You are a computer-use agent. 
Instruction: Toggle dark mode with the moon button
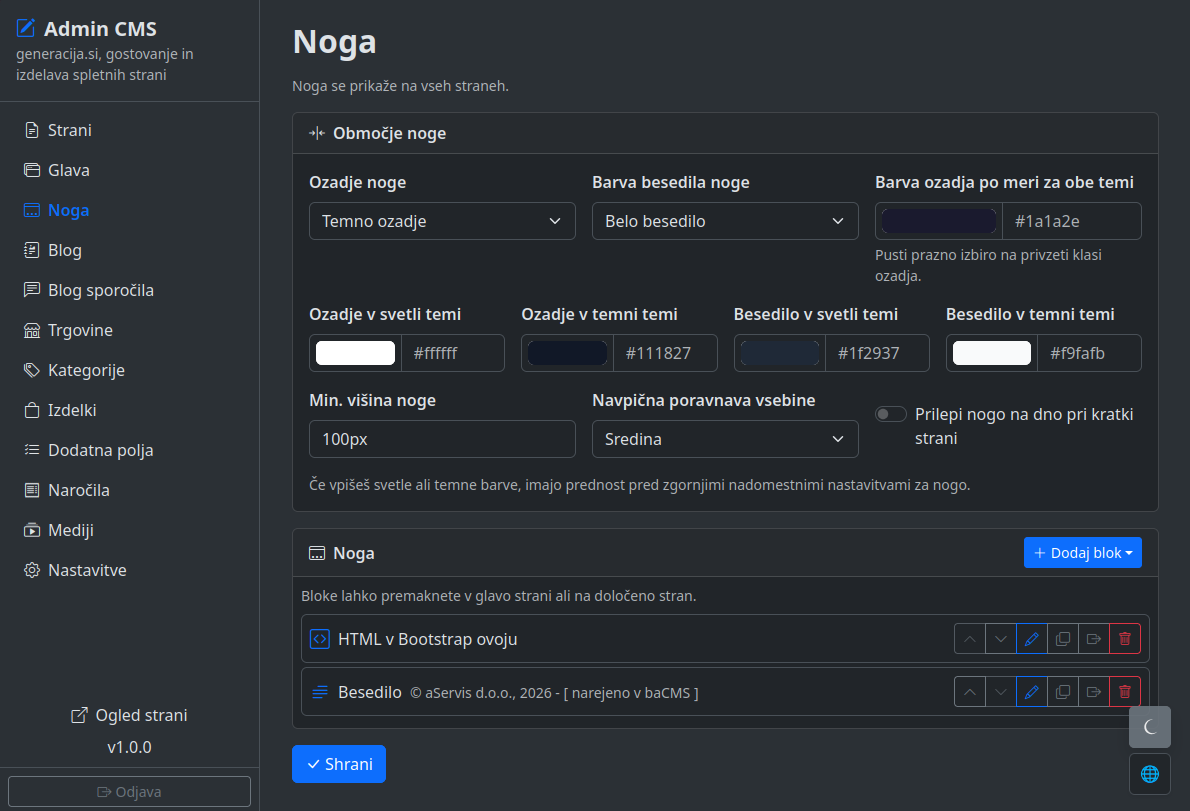[x=1150, y=727]
